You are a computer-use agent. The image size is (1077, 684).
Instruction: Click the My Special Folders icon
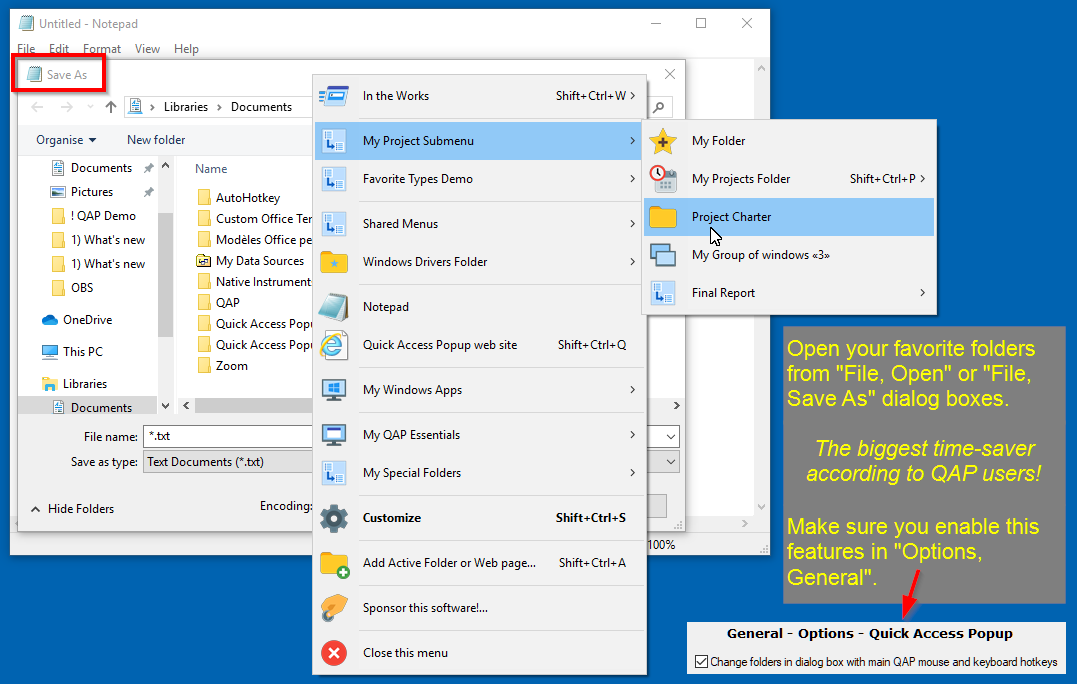tap(334, 473)
